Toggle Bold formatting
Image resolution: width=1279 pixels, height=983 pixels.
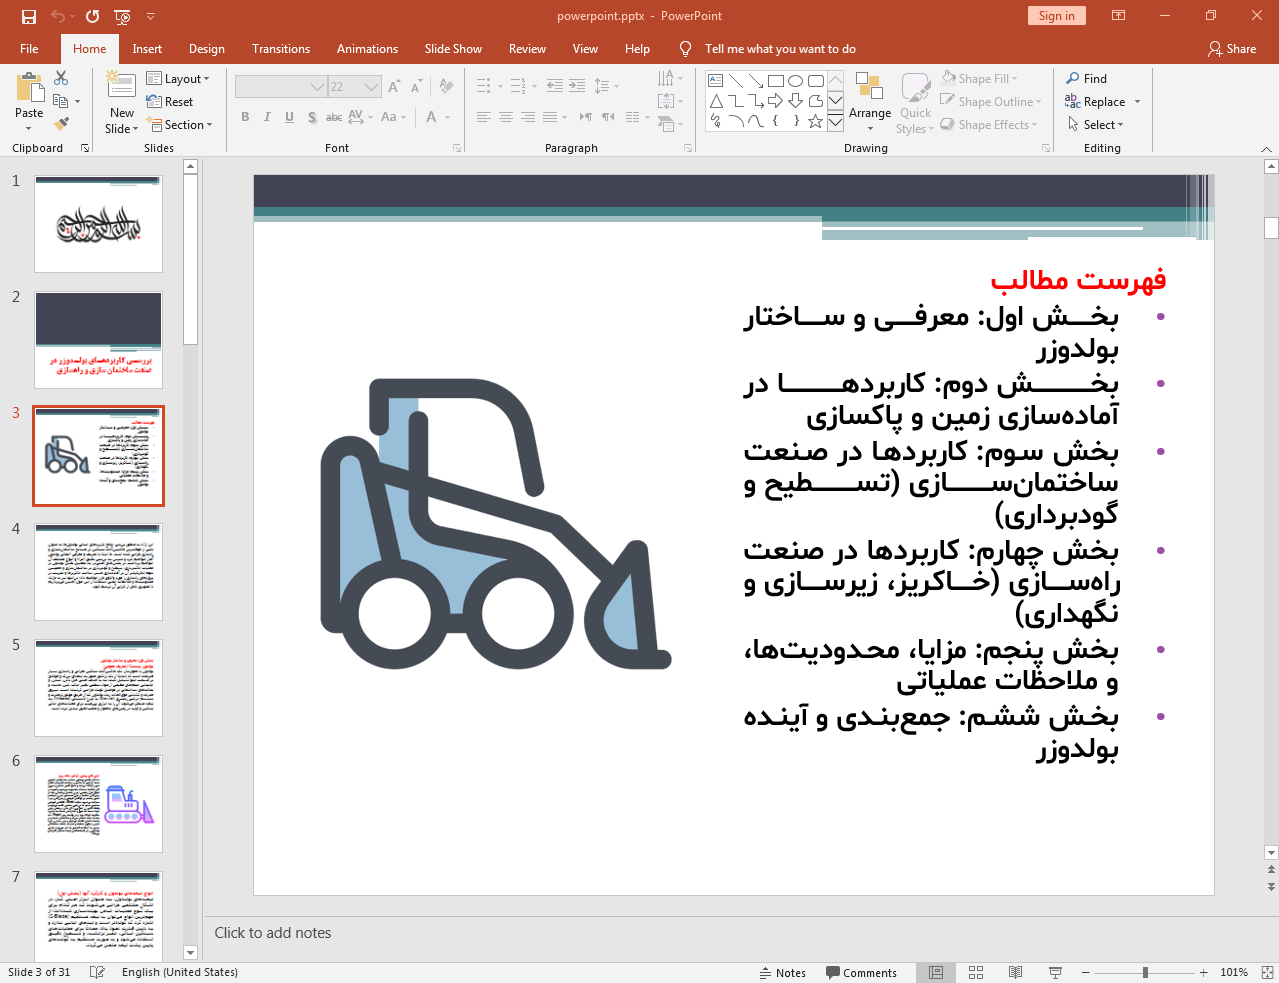[245, 117]
